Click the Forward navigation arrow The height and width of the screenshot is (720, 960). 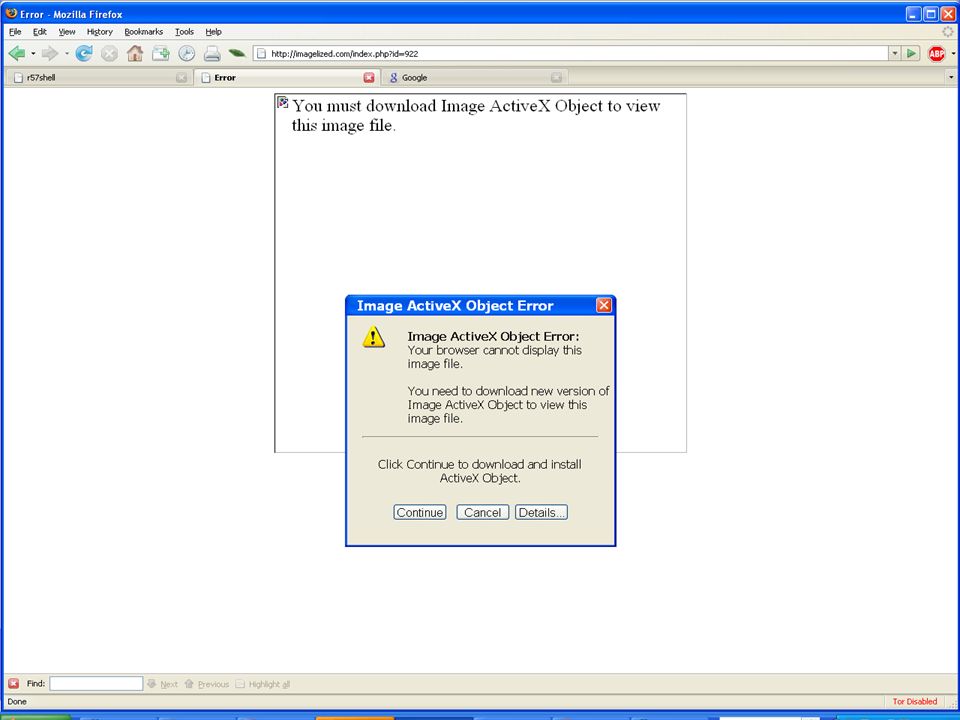click(x=50, y=54)
